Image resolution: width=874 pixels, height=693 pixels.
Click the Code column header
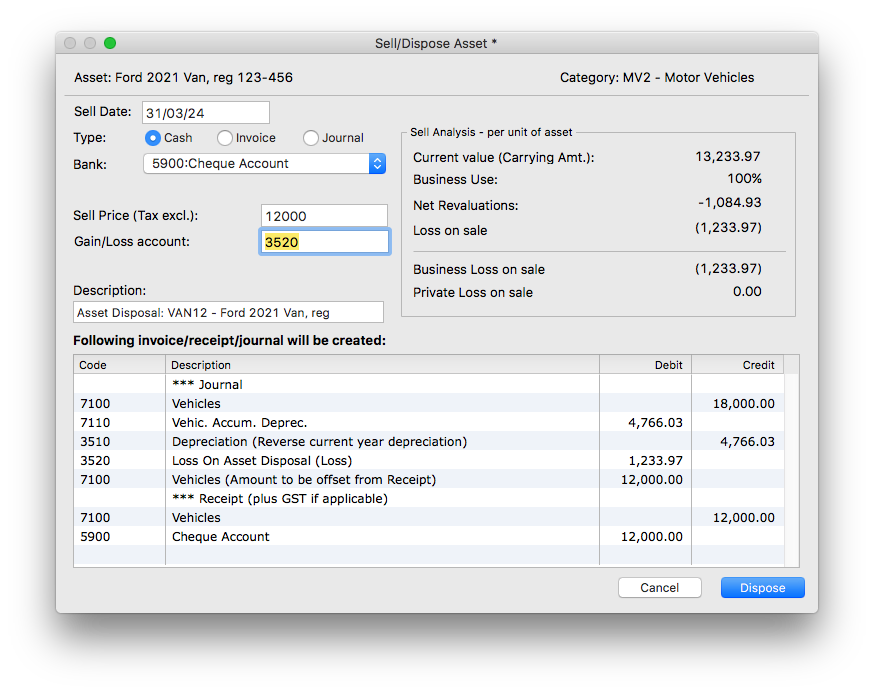click(119, 365)
